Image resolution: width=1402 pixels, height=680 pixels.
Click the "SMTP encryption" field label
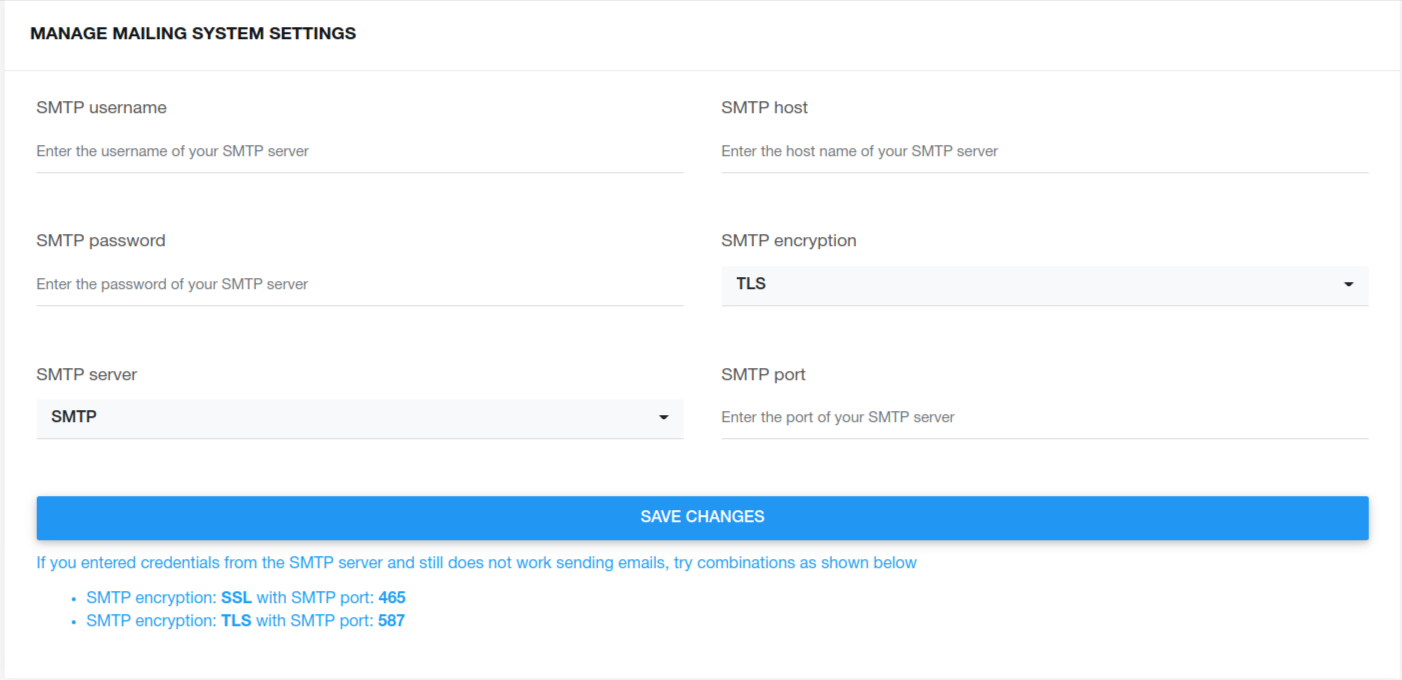tap(788, 240)
